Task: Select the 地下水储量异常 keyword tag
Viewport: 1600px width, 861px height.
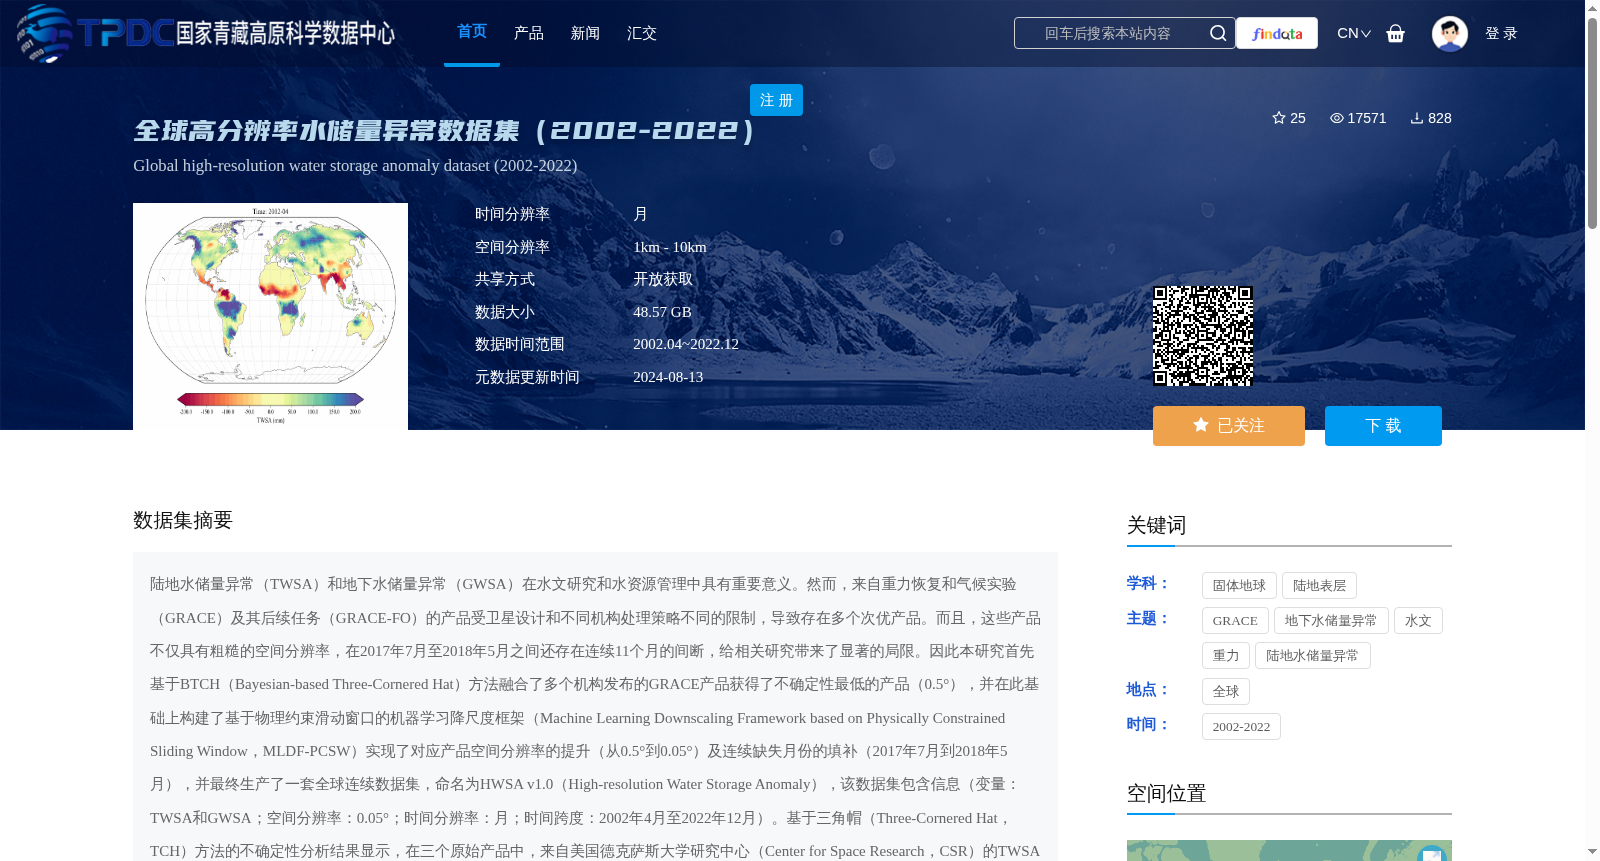Action: (x=1331, y=621)
